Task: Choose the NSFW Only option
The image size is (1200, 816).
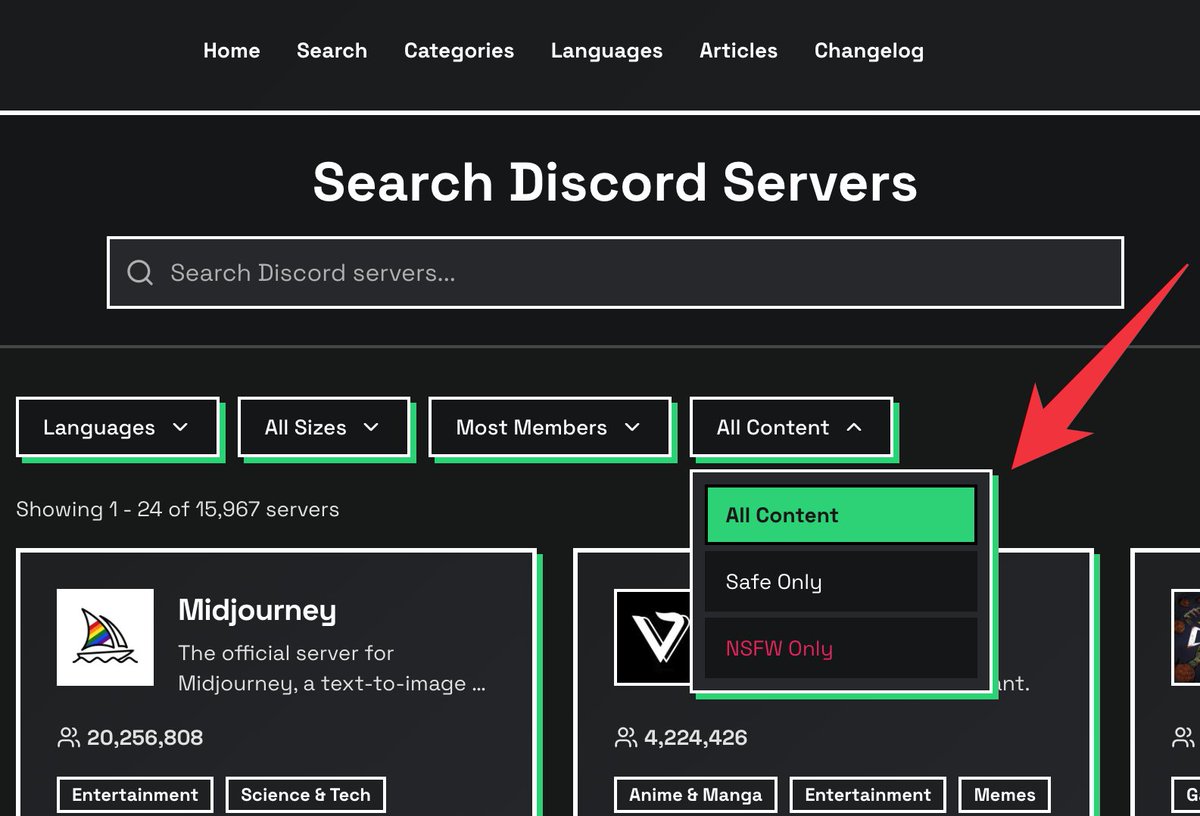Action: 840,648
